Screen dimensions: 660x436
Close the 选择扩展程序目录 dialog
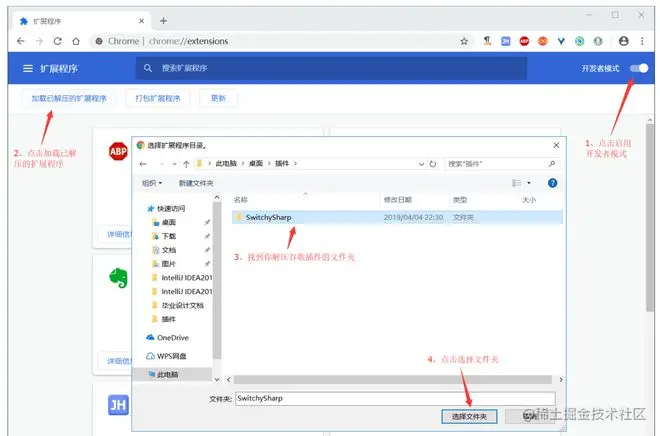pyautogui.click(x=556, y=145)
